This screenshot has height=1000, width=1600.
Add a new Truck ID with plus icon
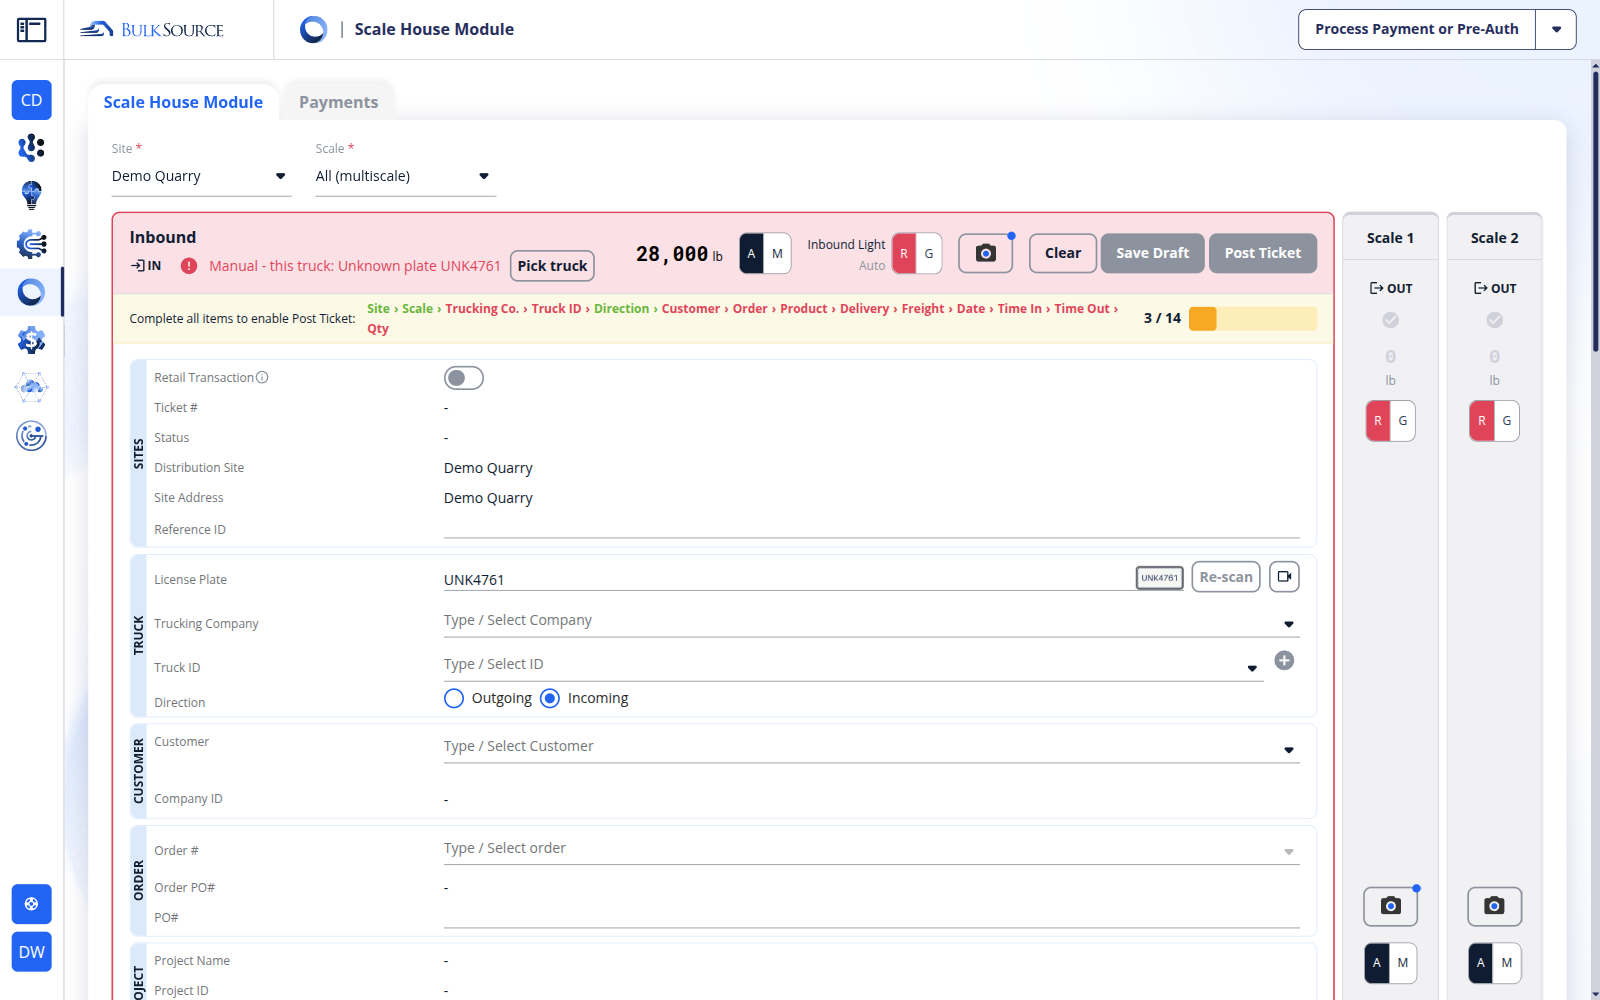point(1285,660)
